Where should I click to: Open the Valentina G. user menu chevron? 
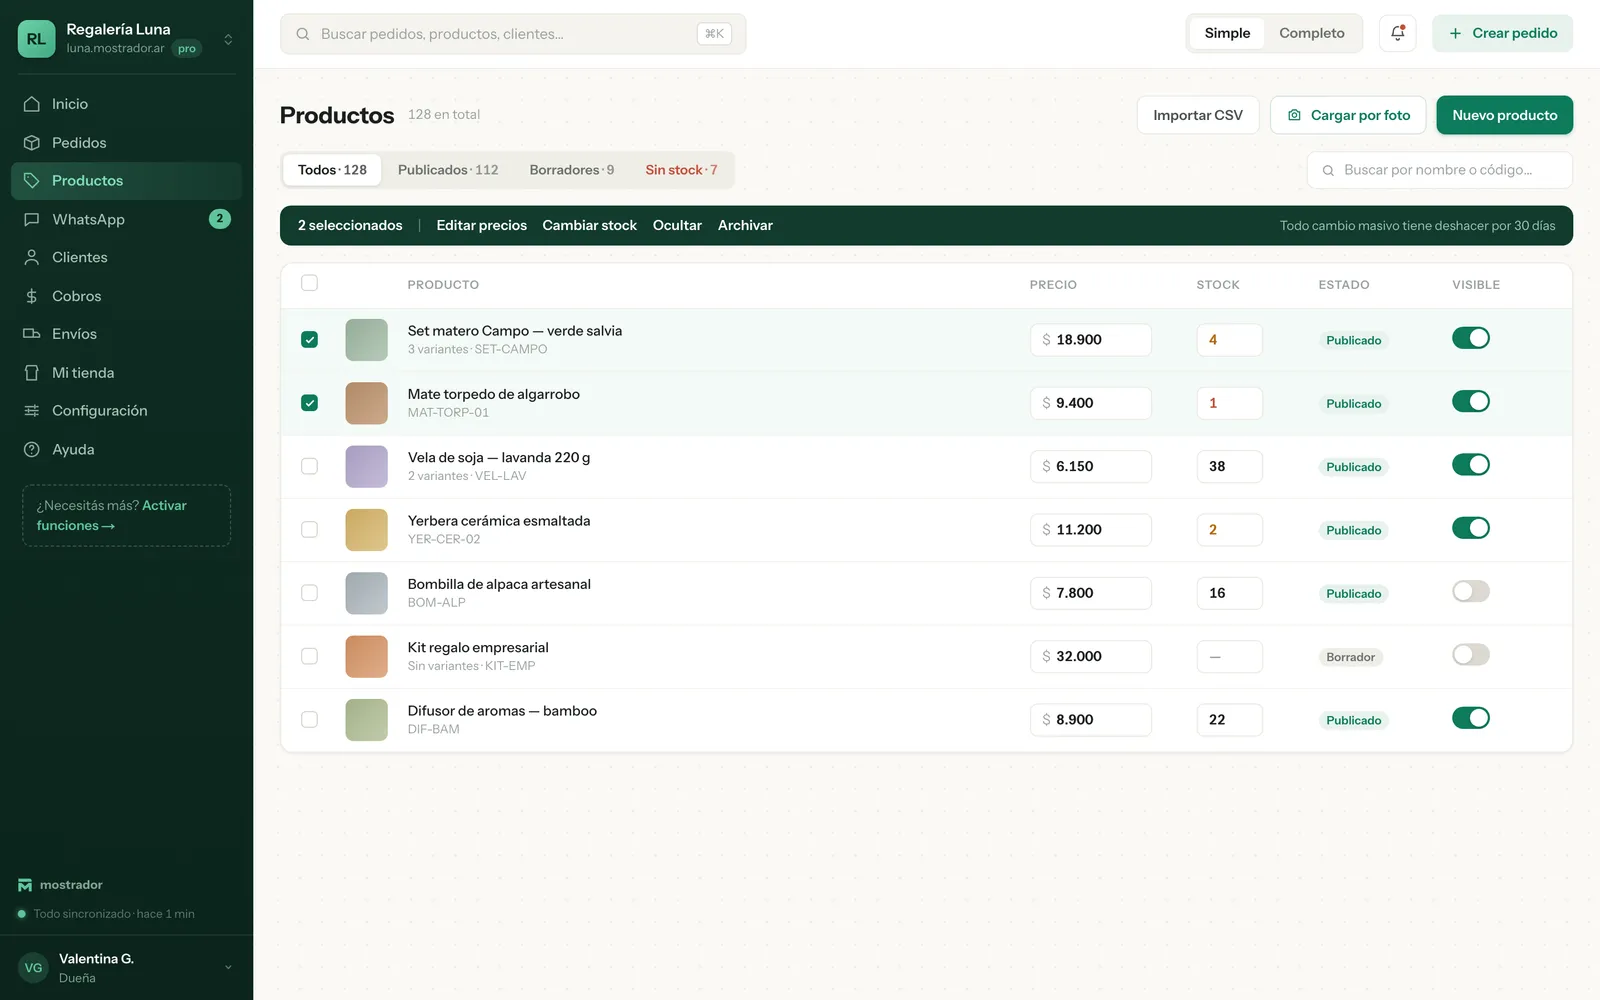coord(228,967)
